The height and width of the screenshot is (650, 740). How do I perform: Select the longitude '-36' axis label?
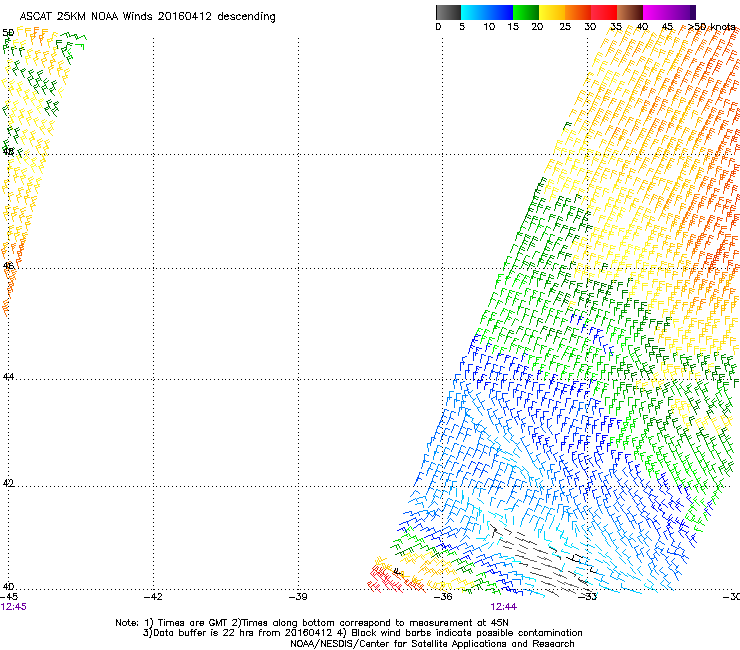[x=443, y=596]
